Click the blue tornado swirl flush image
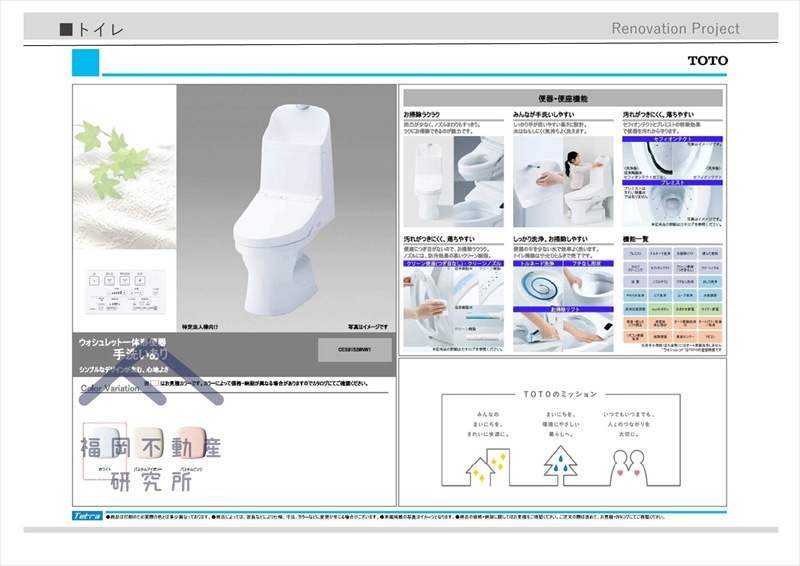Viewport: 800px width, 566px height. (x=538, y=287)
